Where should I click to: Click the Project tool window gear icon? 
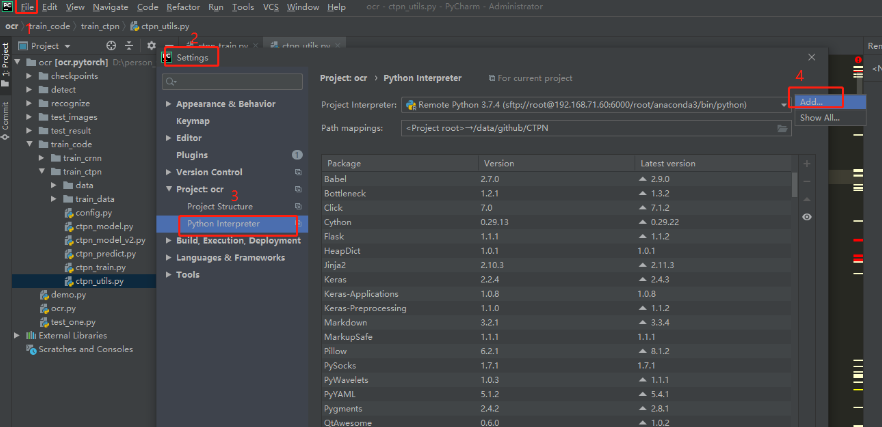pos(151,46)
